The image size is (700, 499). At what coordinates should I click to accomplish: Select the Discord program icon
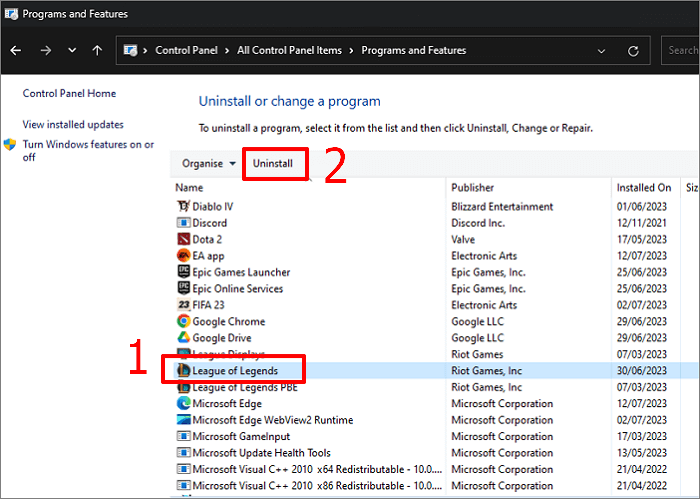point(183,223)
